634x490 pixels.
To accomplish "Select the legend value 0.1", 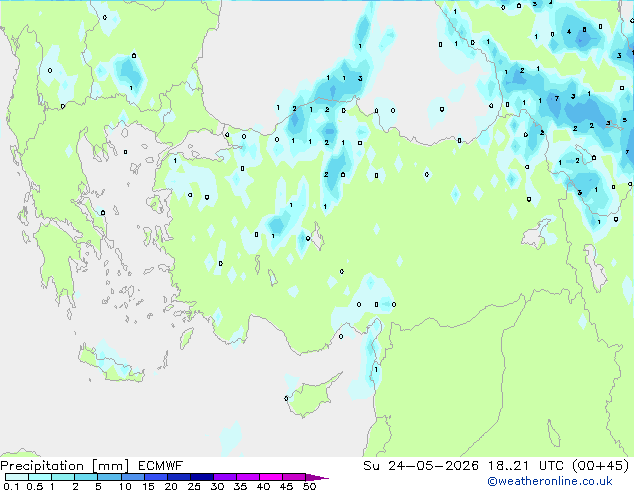I will [11, 486].
